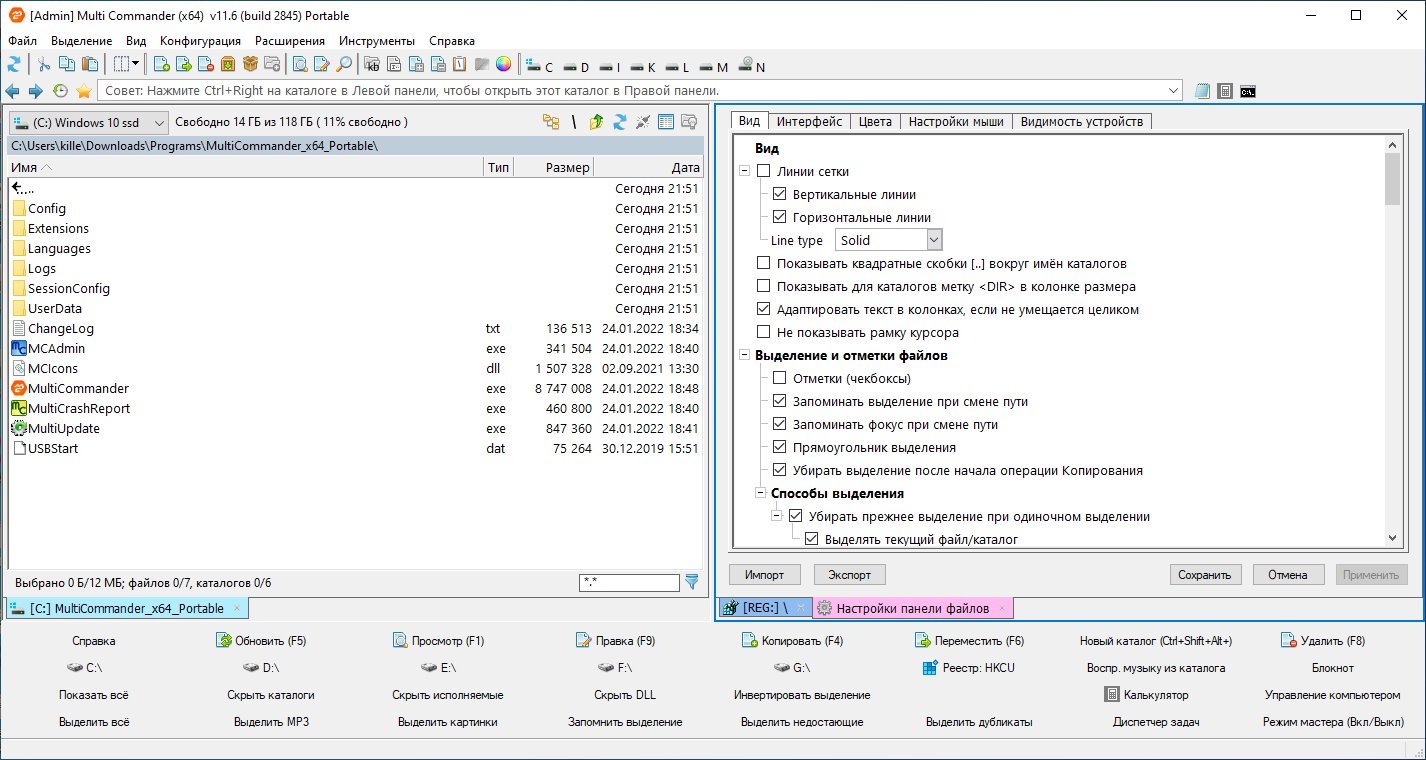Click the *.* filter input field

tap(629, 582)
